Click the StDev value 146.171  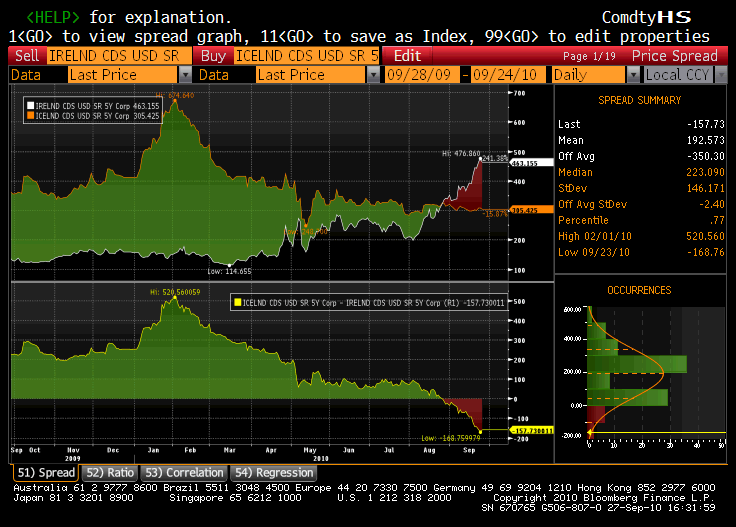(x=705, y=188)
